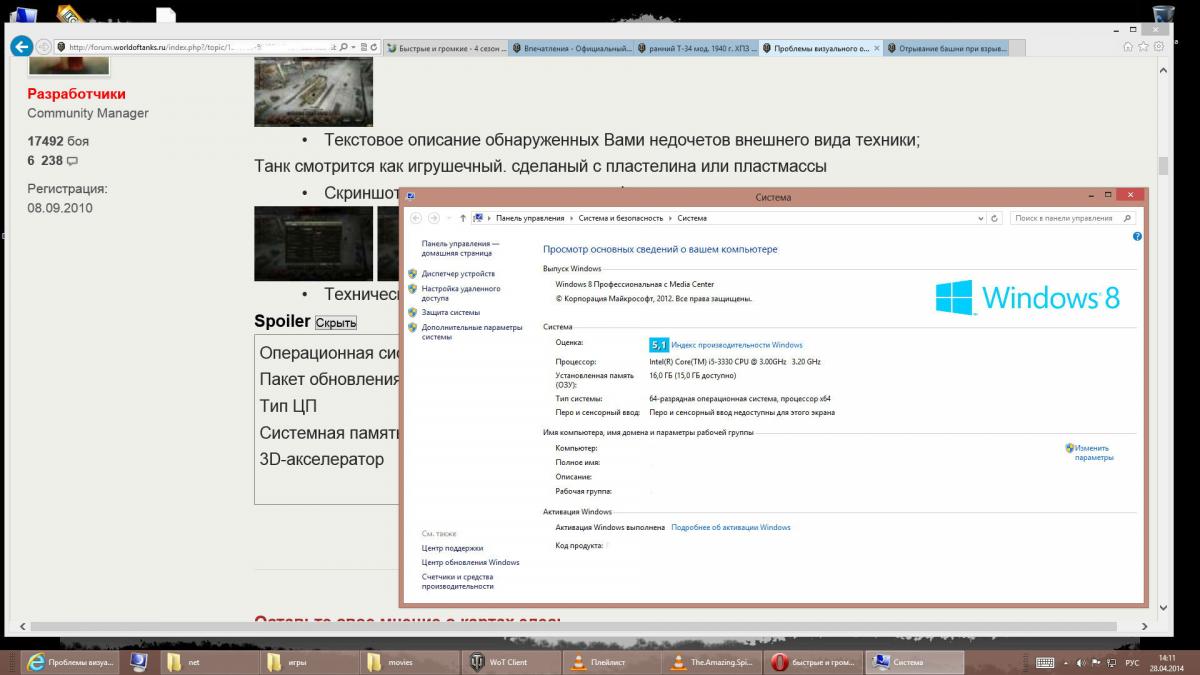The height and width of the screenshot is (675, 1200).
Task: Switch to the 'Быстрые и громкие' browser tab
Action: 444,48
